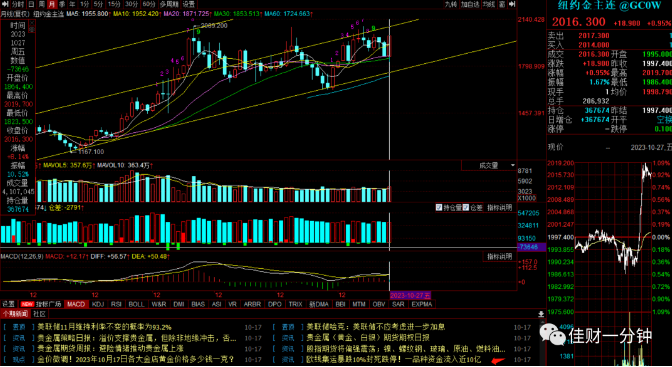This screenshot has width=672, height=367.
Task: Open the 月线(复权) adjustment label
Action: coord(15,14)
